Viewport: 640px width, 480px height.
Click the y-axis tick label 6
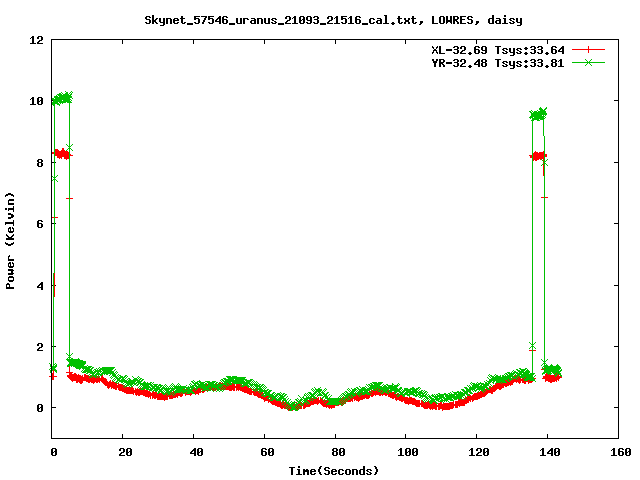coord(40,224)
